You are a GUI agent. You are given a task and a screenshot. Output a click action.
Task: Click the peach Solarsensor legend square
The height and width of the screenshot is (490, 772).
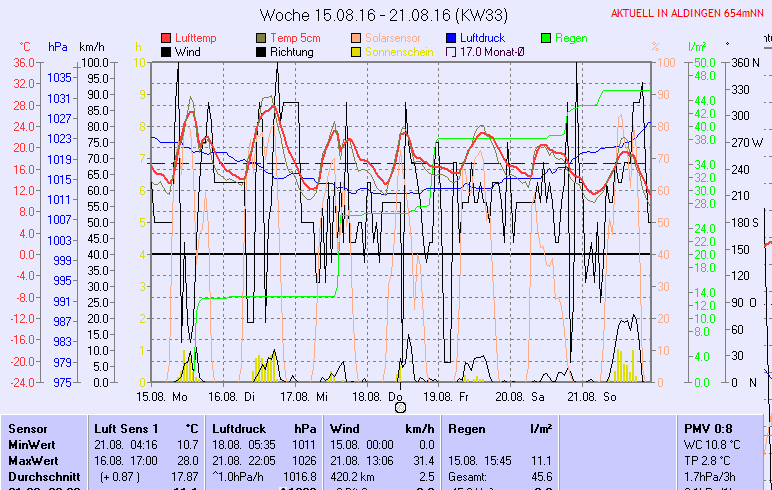(357, 38)
